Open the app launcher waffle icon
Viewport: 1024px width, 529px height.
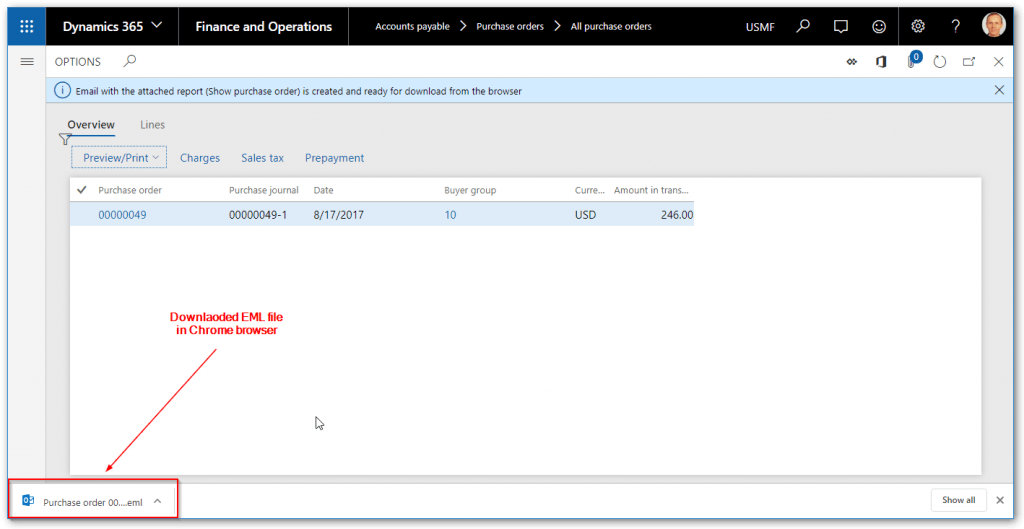click(x=27, y=27)
